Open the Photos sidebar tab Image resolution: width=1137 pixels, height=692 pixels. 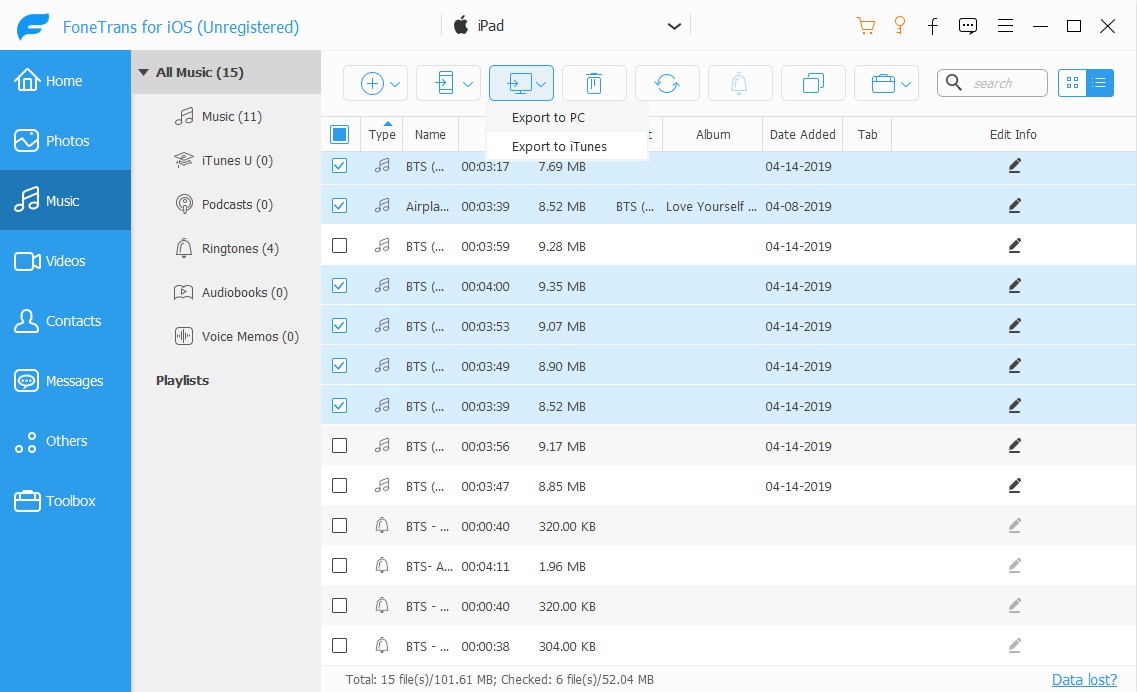(65, 141)
